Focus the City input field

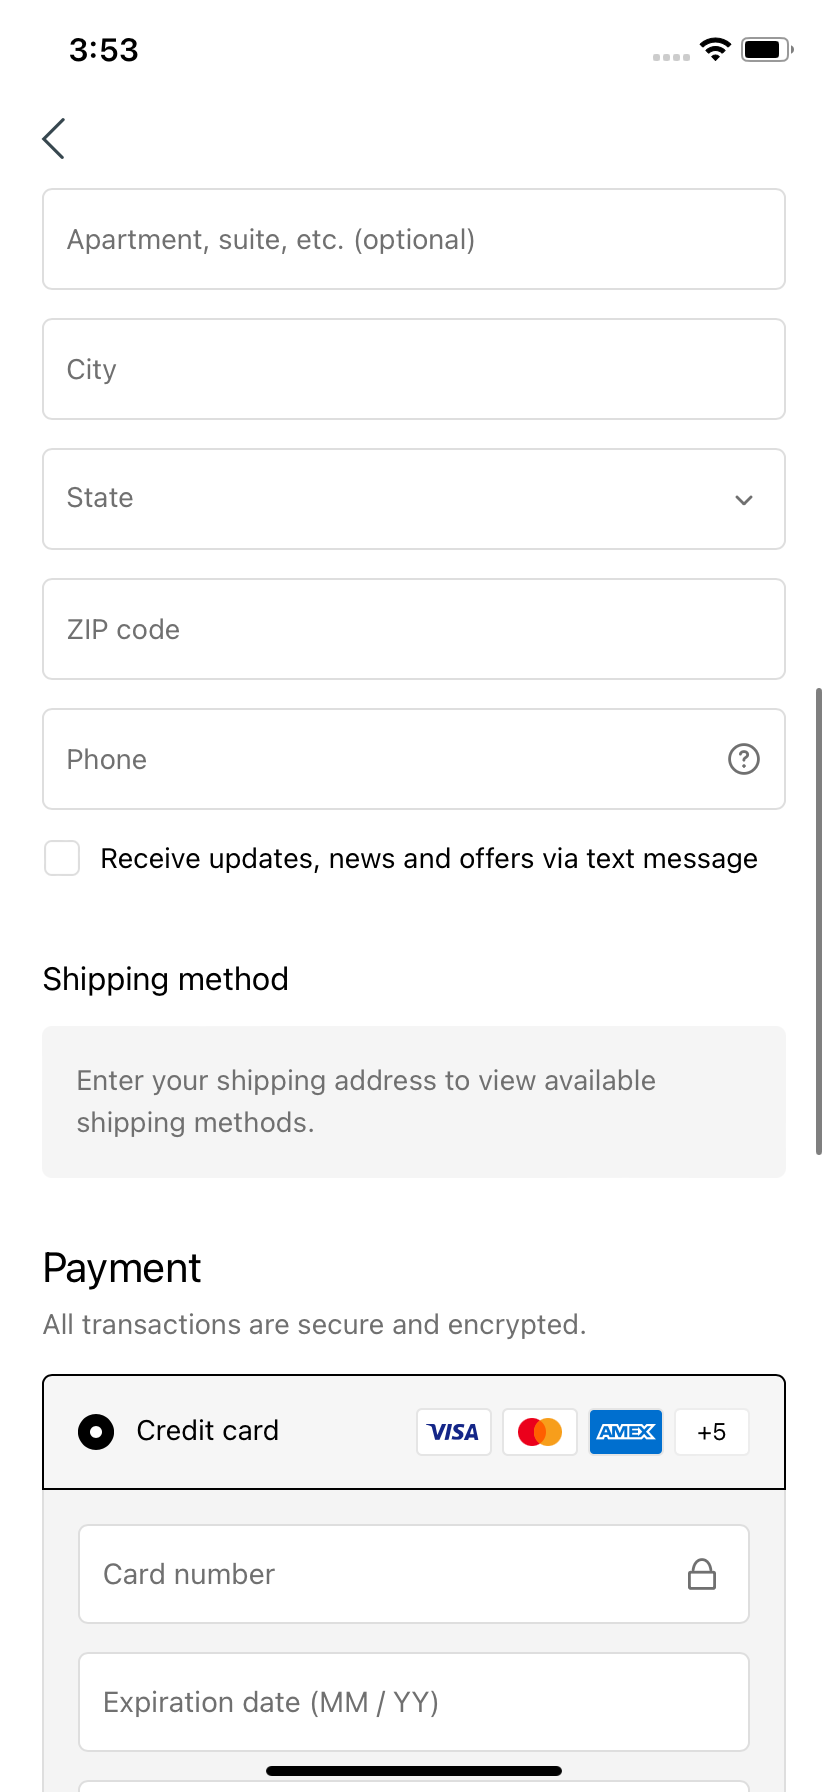click(x=414, y=369)
